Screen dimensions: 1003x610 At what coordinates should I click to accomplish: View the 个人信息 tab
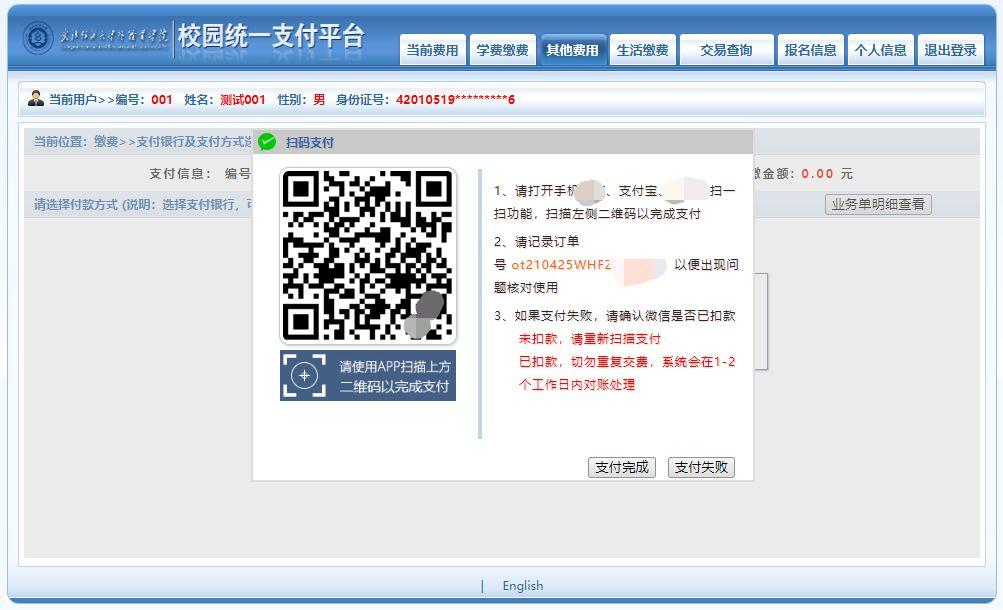click(x=881, y=50)
